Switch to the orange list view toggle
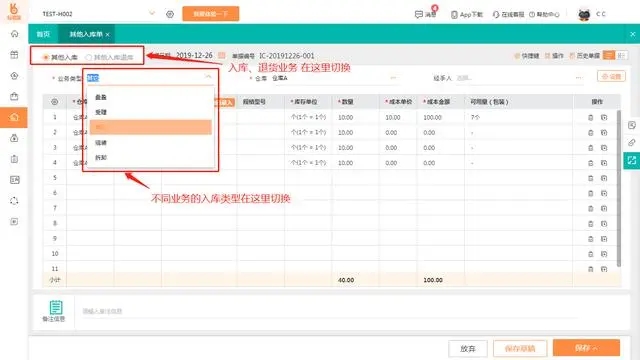This screenshot has height=360, width=640. point(609,55)
